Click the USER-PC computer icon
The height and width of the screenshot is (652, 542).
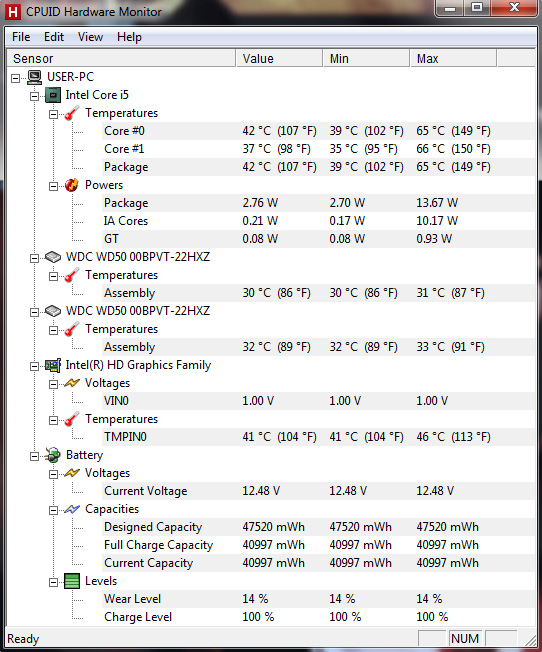35,77
